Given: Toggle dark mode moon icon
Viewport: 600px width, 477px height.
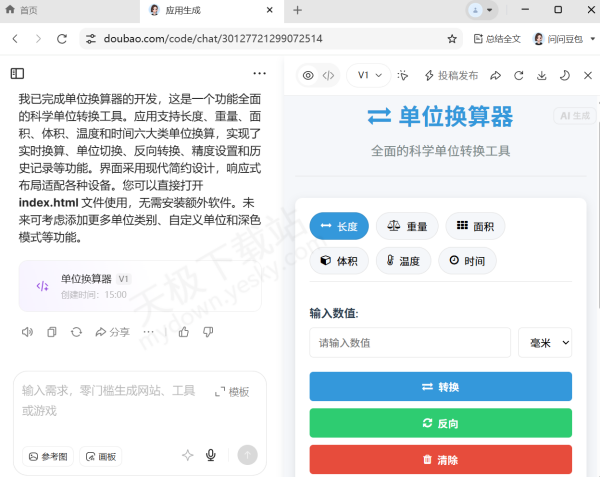Looking at the screenshot, I should click(x=564, y=75).
